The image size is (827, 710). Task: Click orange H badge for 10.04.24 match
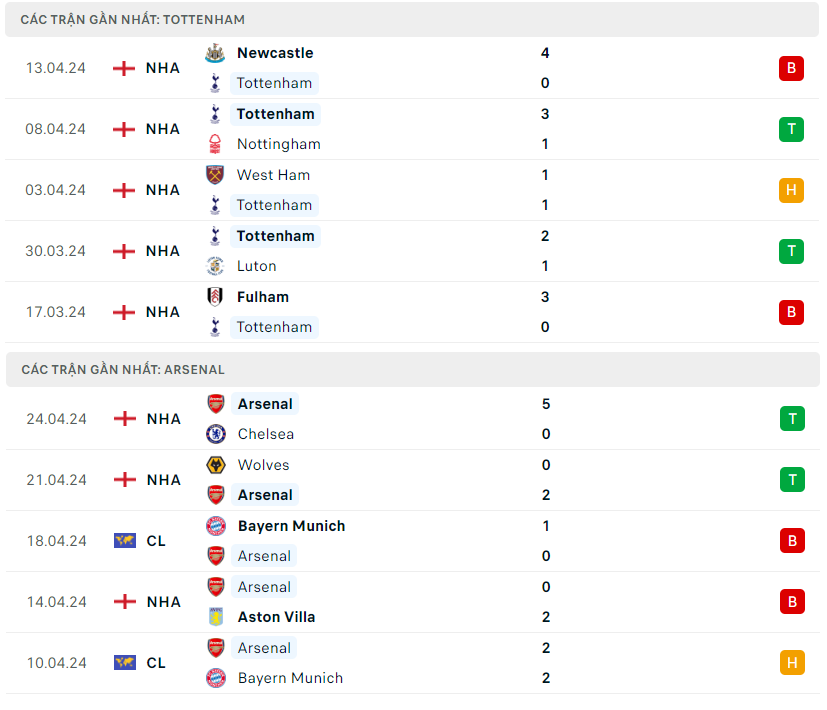[792, 663]
